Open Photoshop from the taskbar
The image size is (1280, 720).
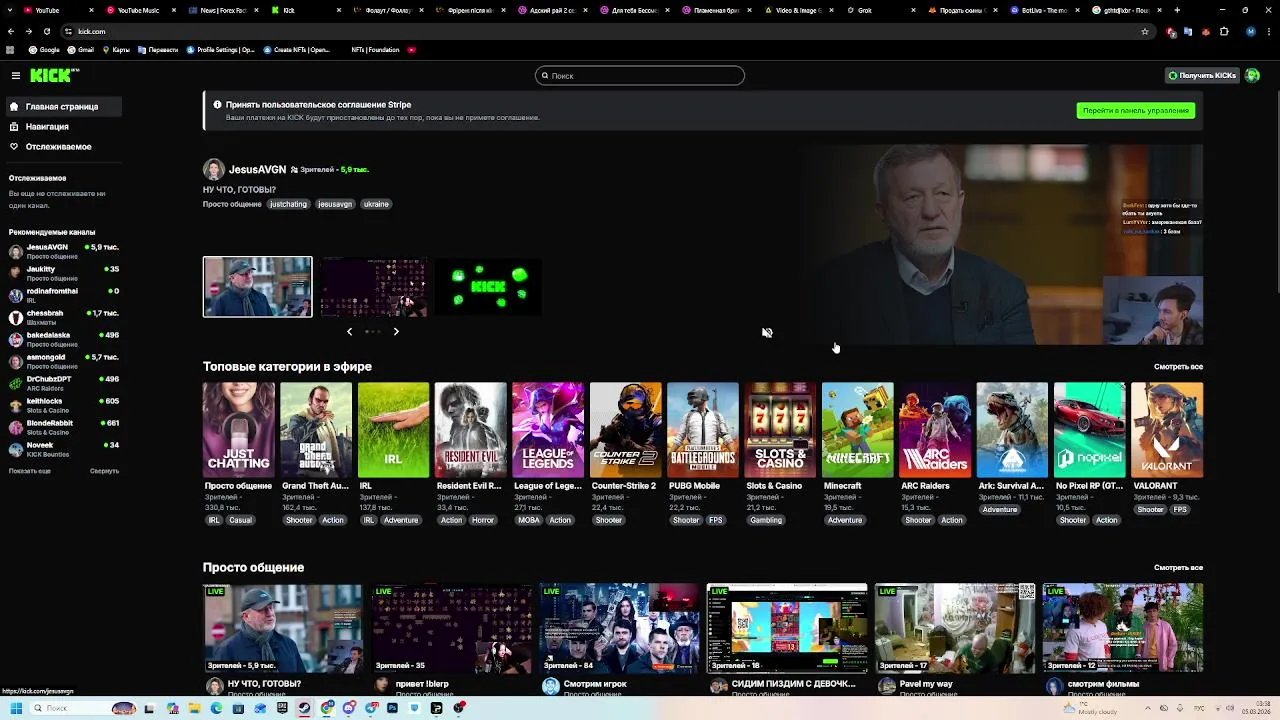392,708
